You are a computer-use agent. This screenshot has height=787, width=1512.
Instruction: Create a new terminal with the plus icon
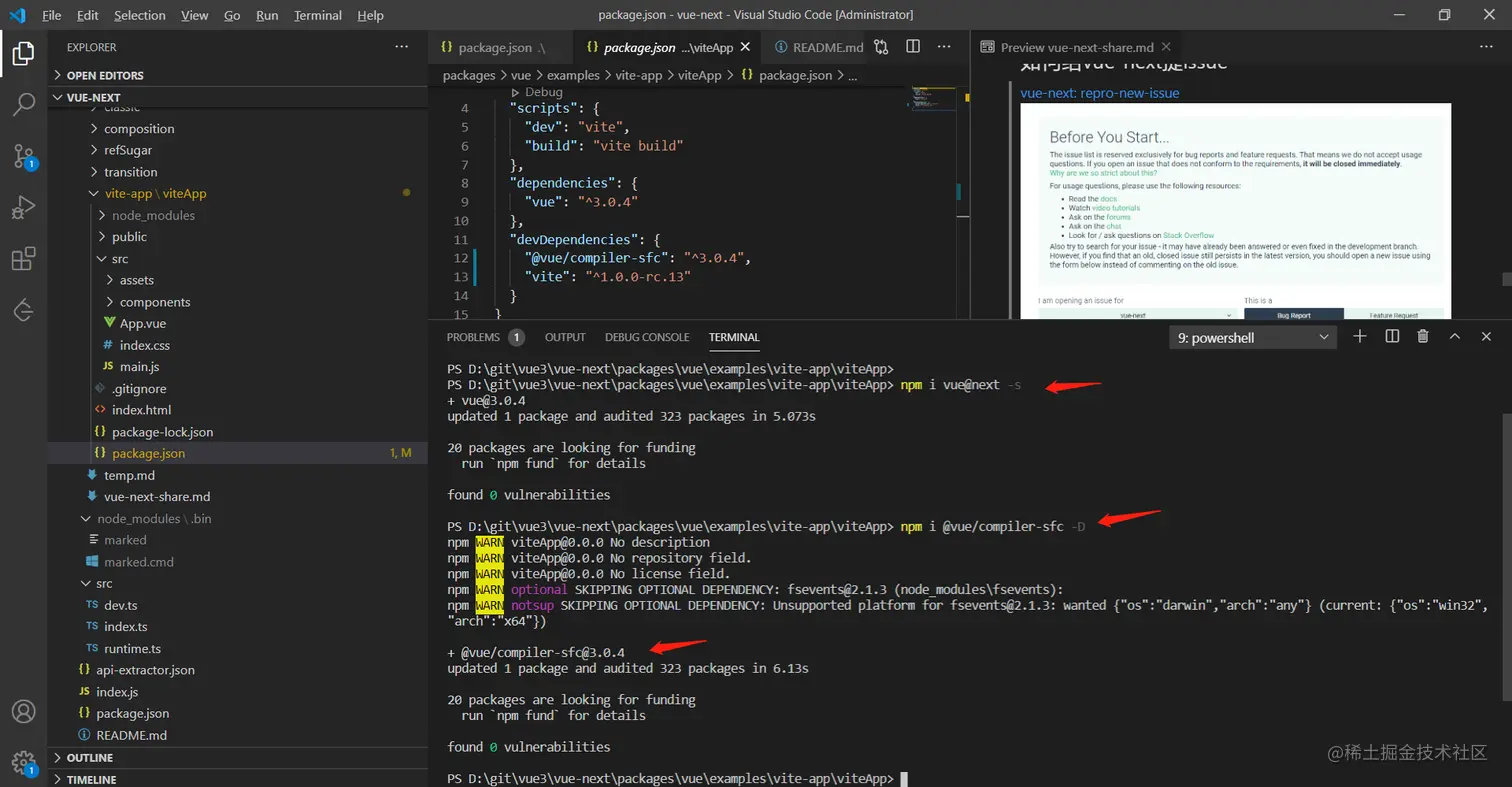coord(1359,337)
